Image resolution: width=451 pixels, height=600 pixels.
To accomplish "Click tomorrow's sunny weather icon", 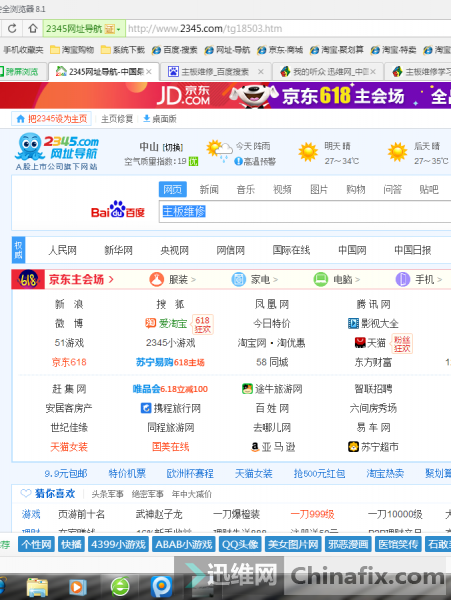I will (308, 152).
